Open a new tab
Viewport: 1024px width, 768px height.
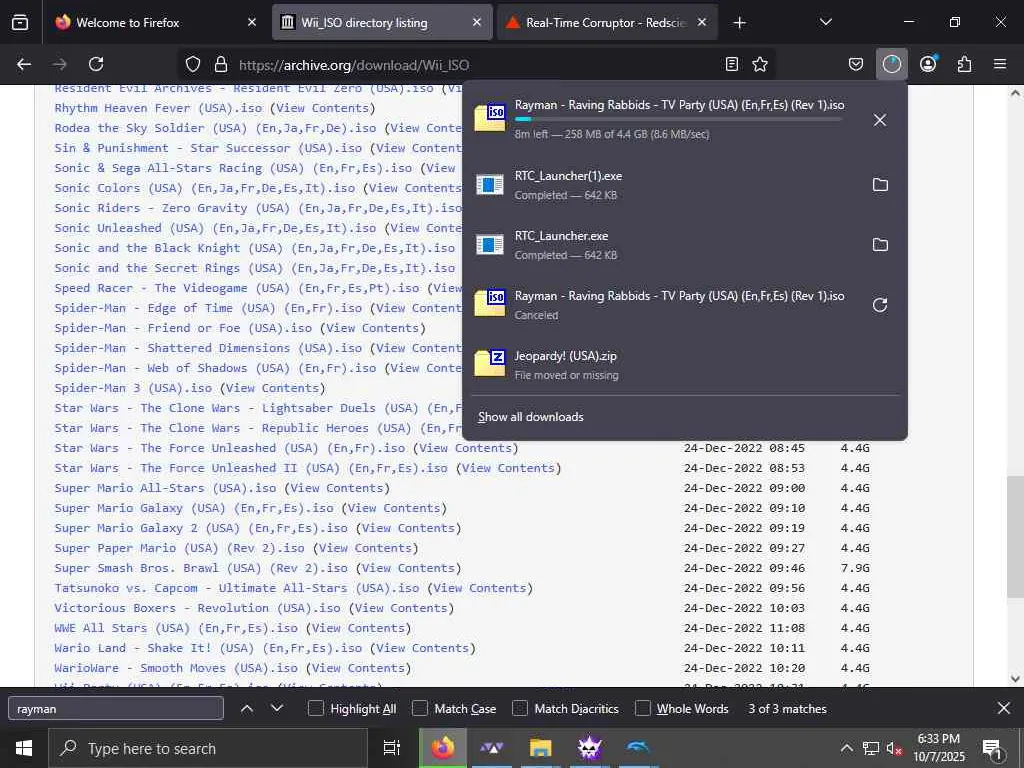(x=739, y=23)
